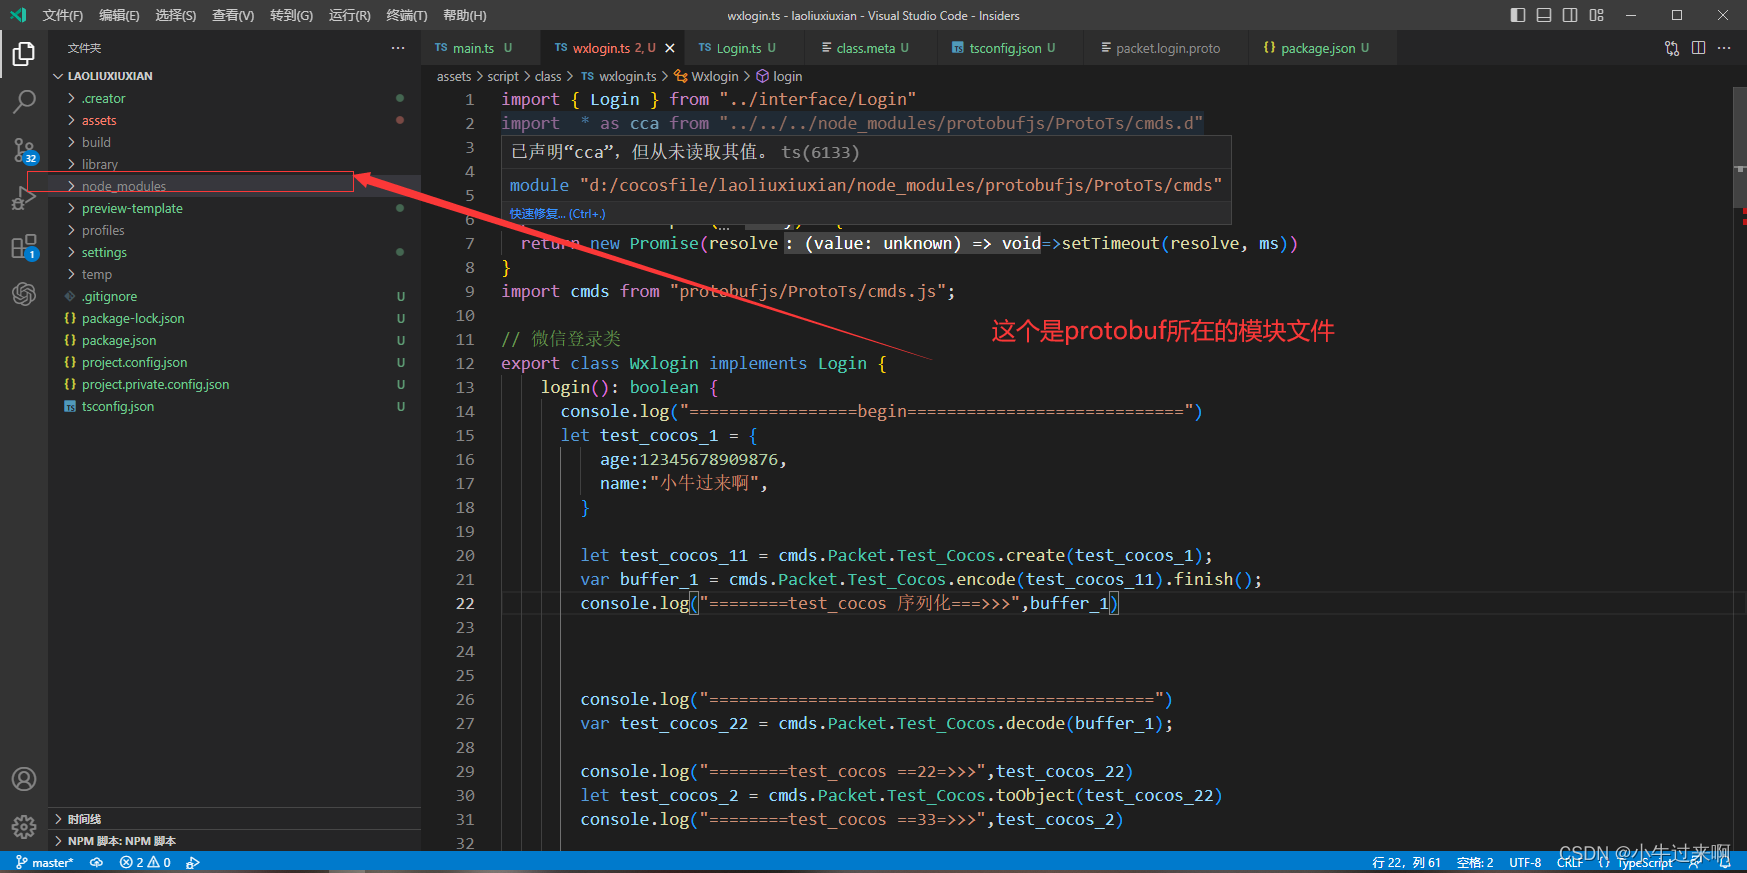Switch master branch in status bar
Viewport: 1747px width, 873px height.
point(45,862)
